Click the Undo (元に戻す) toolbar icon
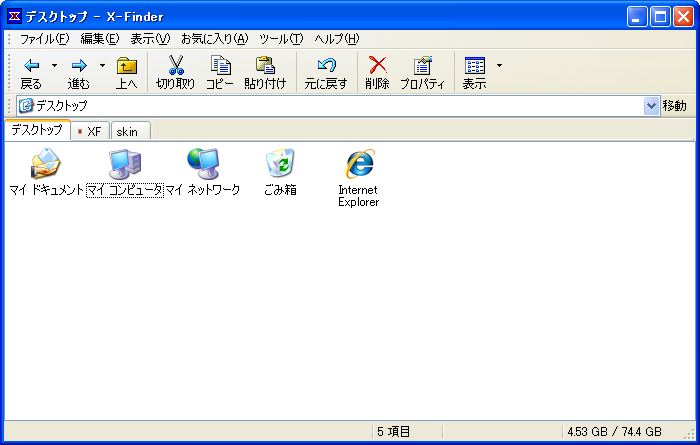700x445 pixels. pos(326,66)
